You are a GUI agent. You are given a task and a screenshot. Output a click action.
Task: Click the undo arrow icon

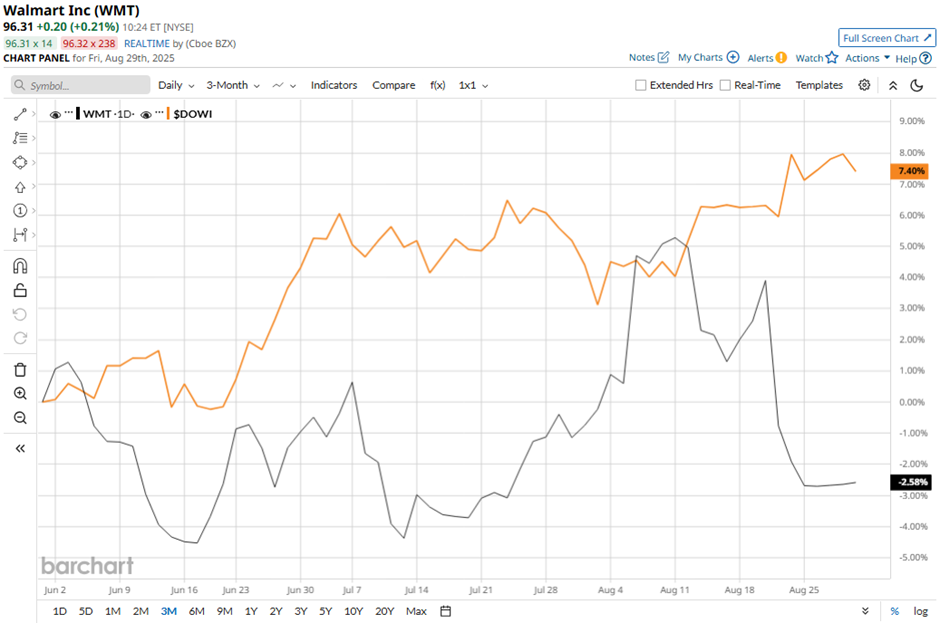(20, 314)
